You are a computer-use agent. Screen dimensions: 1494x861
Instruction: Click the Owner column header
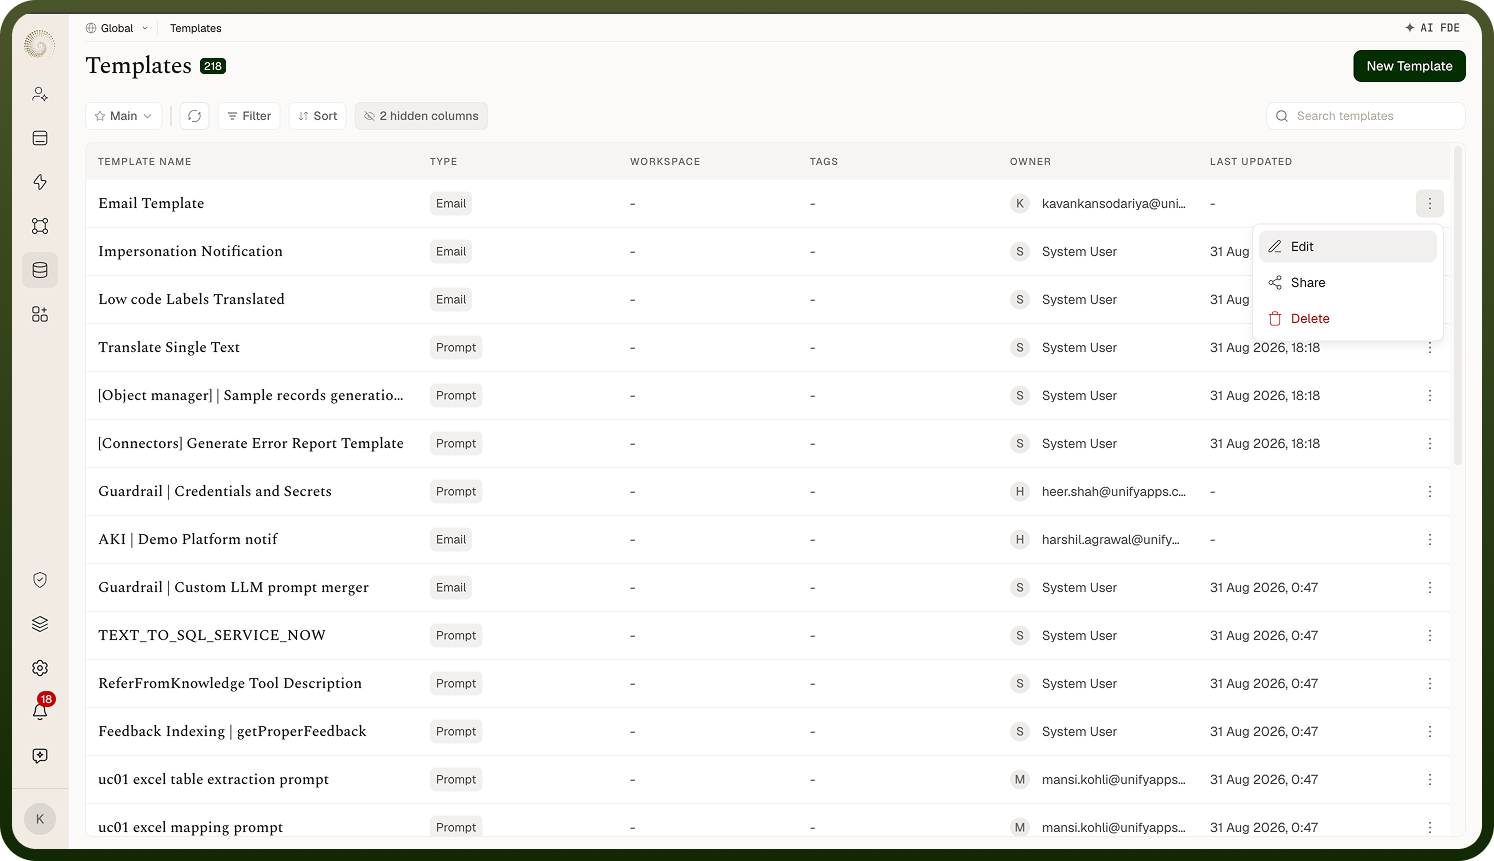[1030, 162]
